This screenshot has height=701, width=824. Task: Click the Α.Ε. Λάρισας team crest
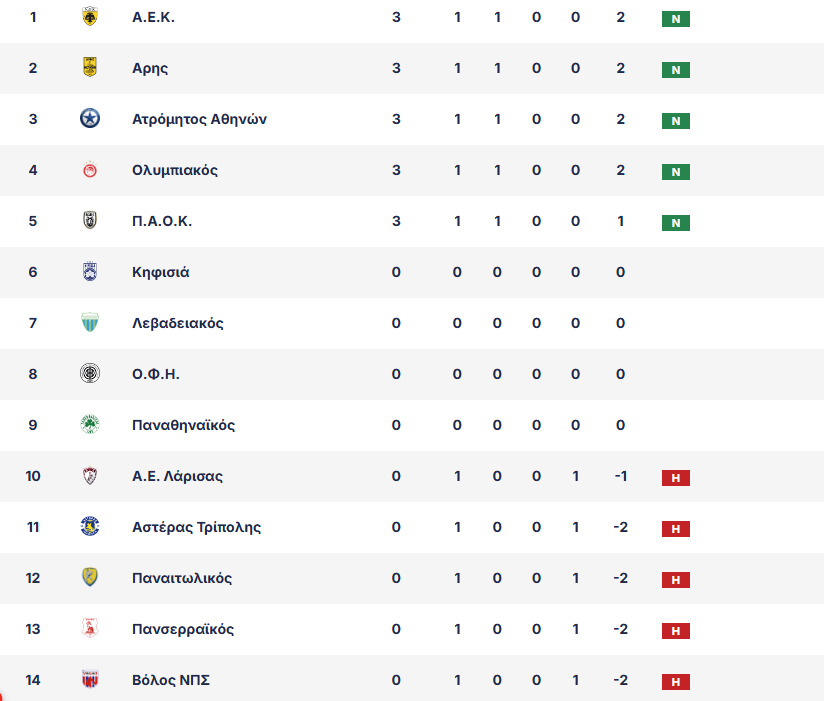(x=90, y=476)
